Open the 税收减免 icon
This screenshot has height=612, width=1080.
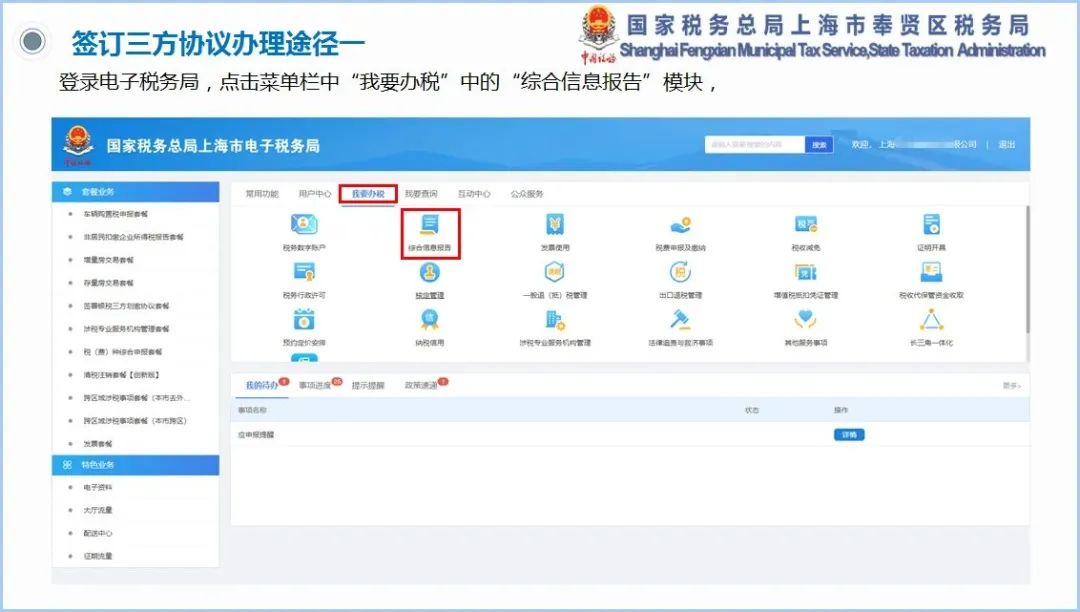pyautogui.click(x=806, y=225)
